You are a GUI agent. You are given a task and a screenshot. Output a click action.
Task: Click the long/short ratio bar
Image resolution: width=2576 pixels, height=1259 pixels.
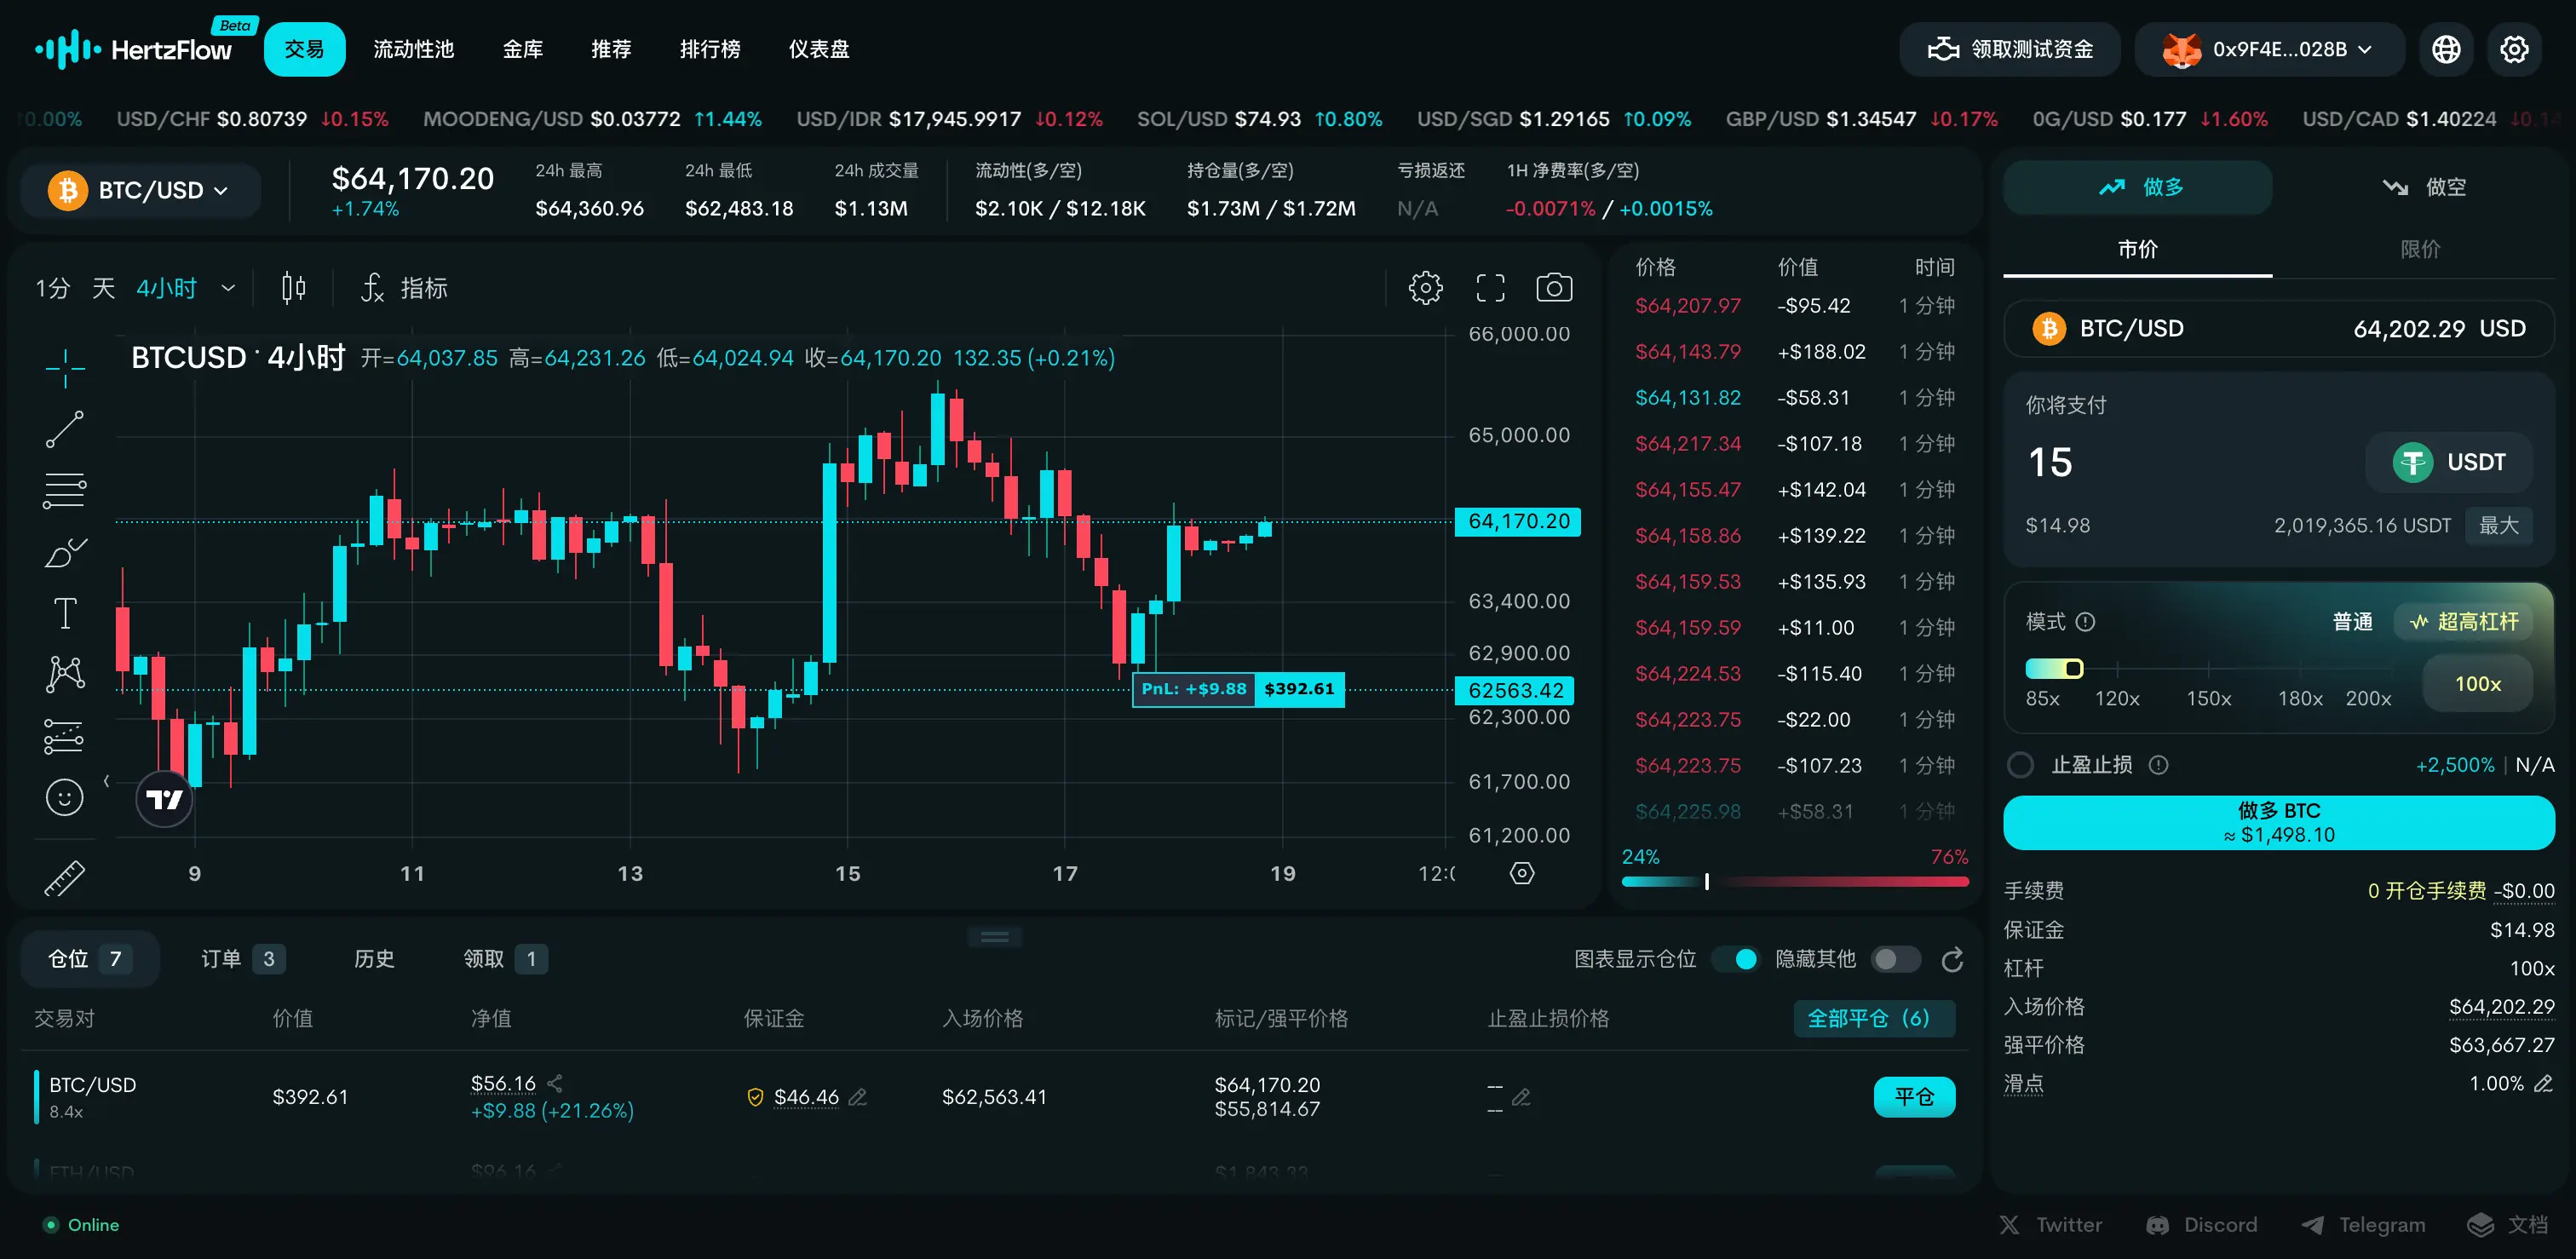pos(1794,881)
